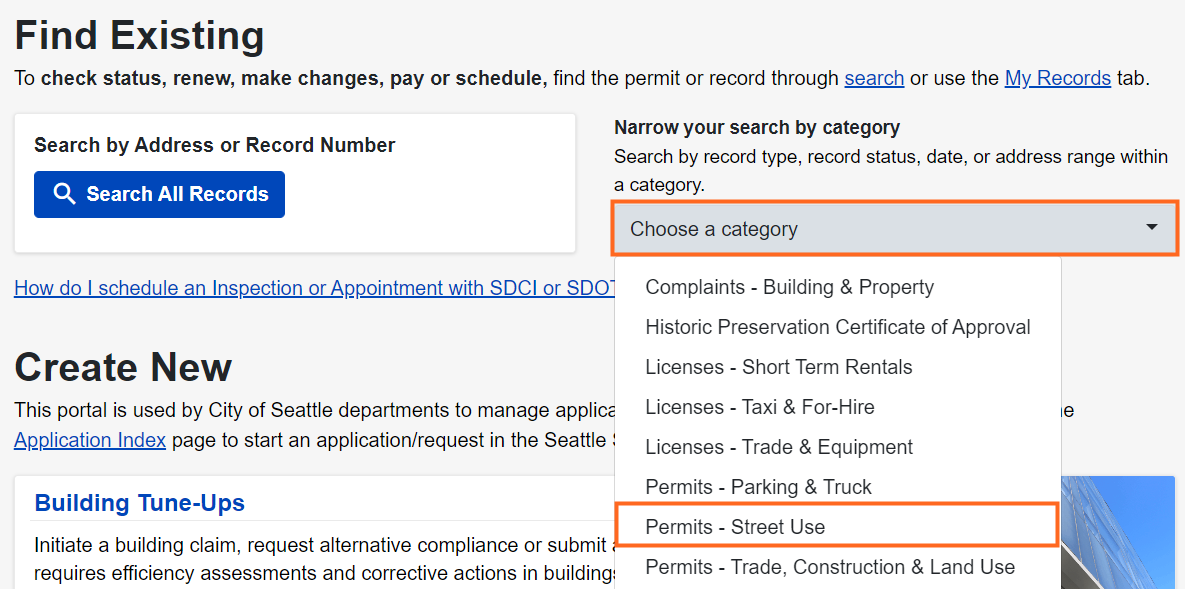Screen dimensions: 1185x589
Task: Pick Licenses - Taxi & For-Hire category
Action: (759, 407)
